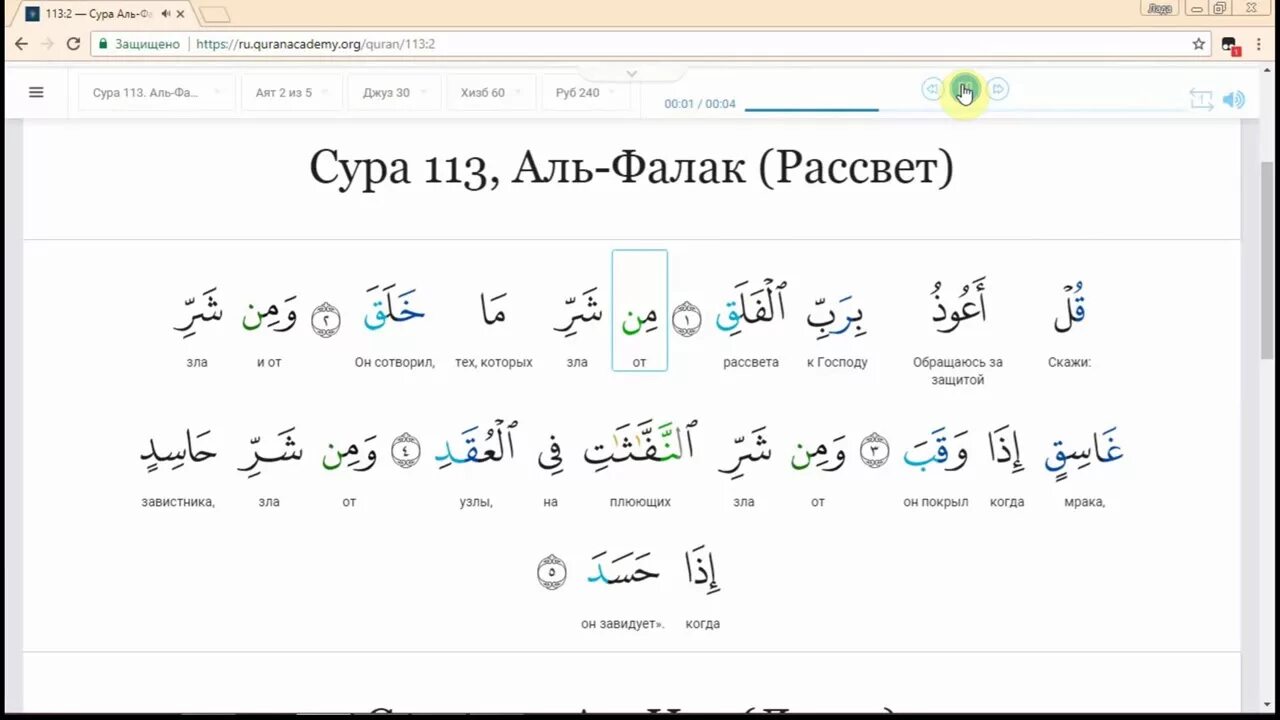Image resolution: width=1280 pixels, height=720 pixels.
Task: Click ayah number 1 marker
Action: point(687,319)
